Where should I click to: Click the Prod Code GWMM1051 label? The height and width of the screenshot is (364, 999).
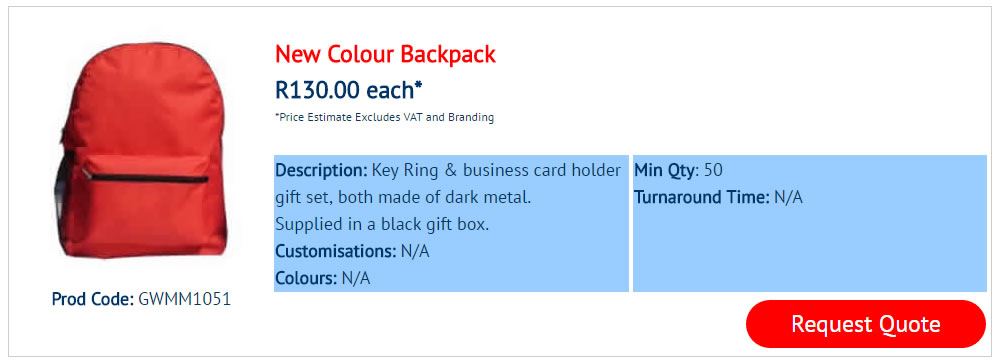coord(141,298)
